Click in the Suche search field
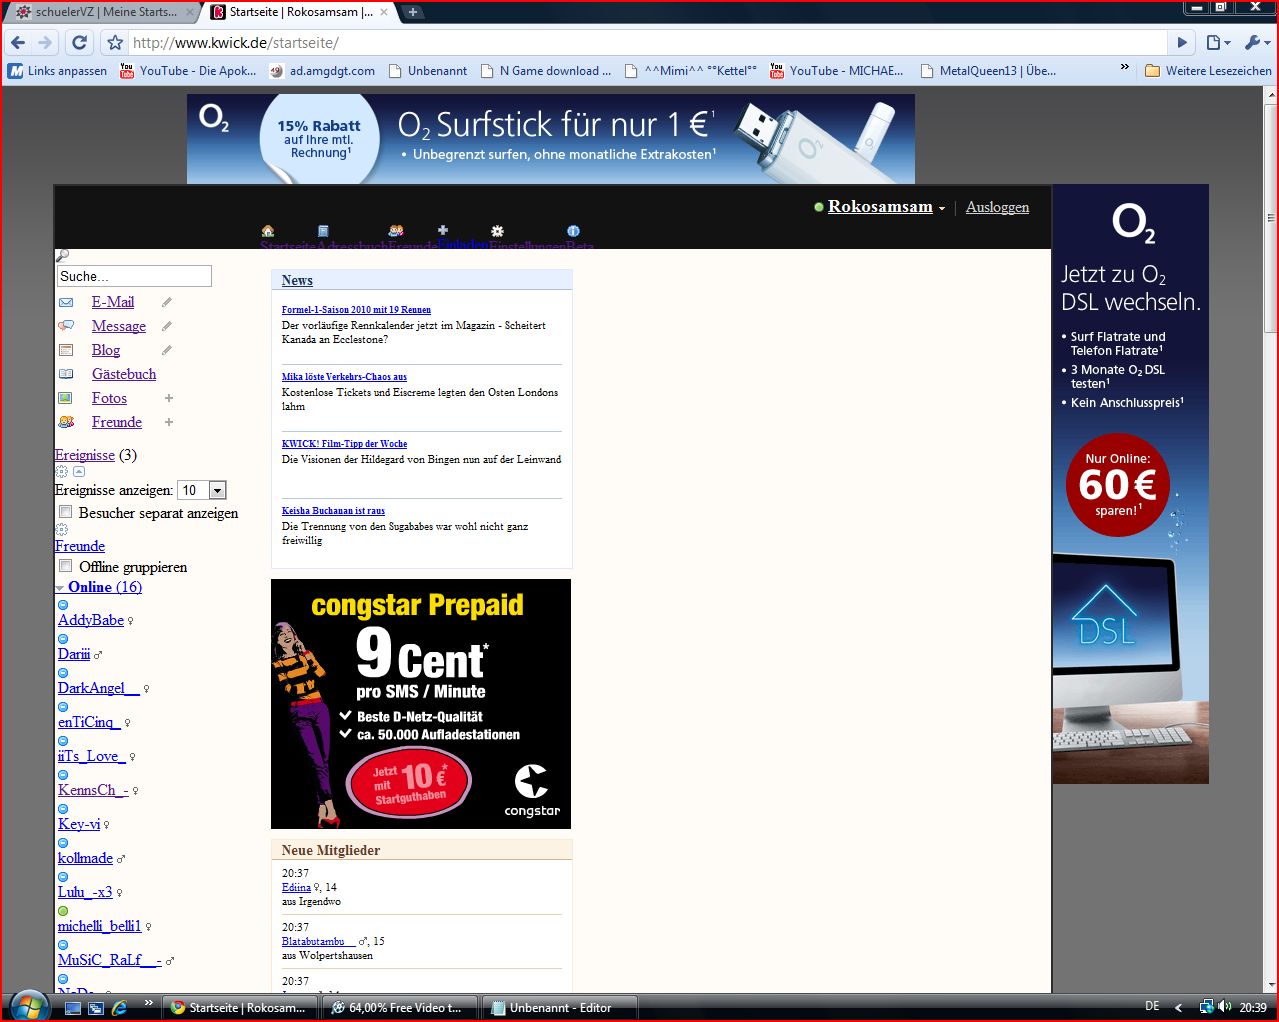Viewport: 1279px width, 1022px height. tap(134, 276)
